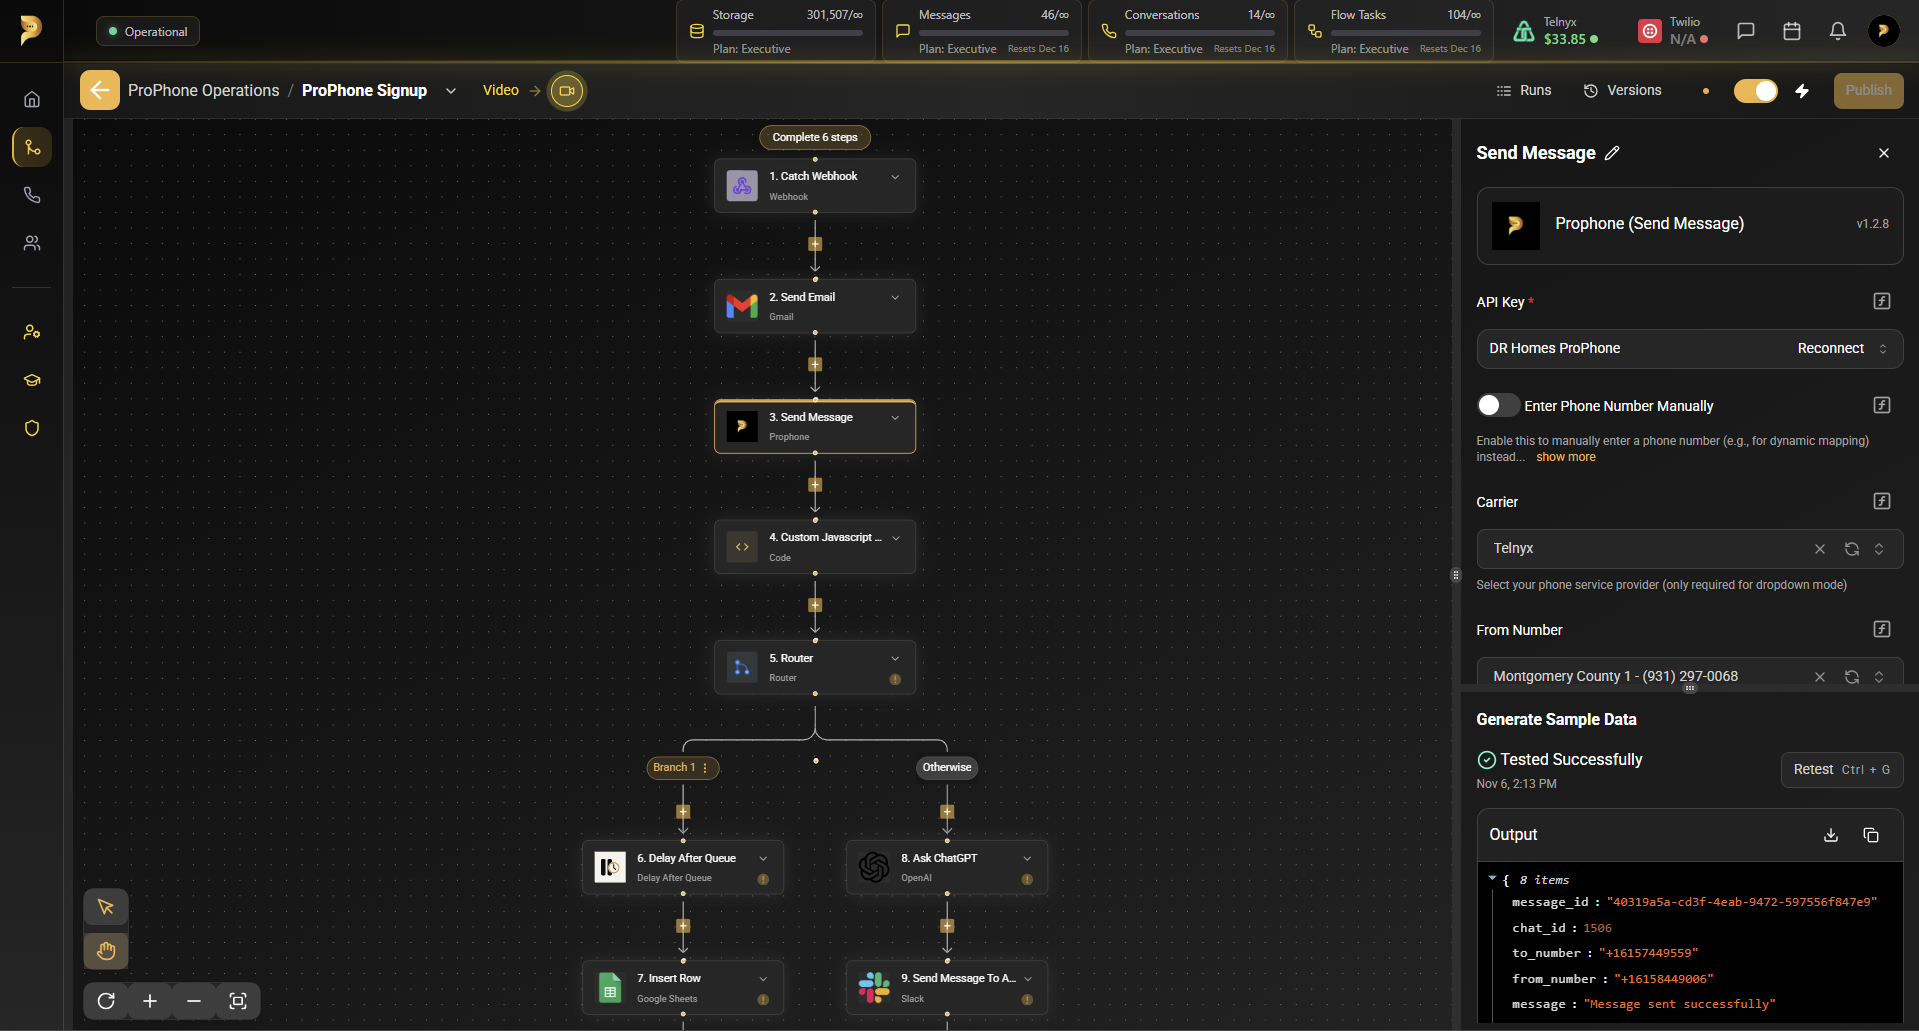1919x1031 pixels.
Task: Click the Reconnect button
Action: tap(1830, 349)
